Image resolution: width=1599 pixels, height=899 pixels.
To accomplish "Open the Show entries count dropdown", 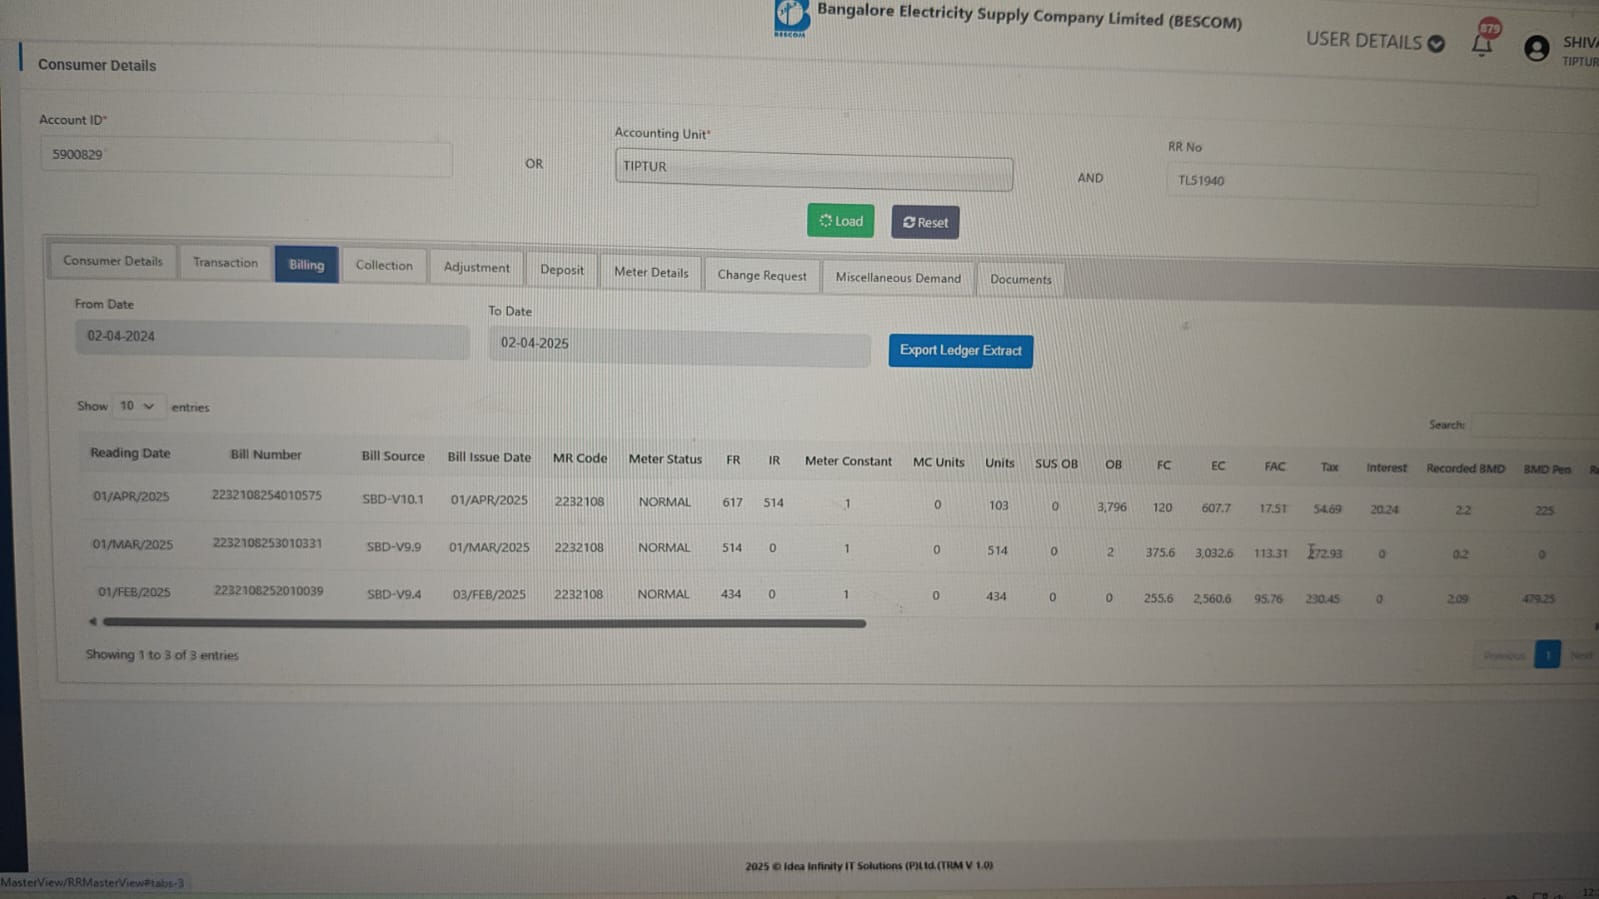I will click(136, 406).
